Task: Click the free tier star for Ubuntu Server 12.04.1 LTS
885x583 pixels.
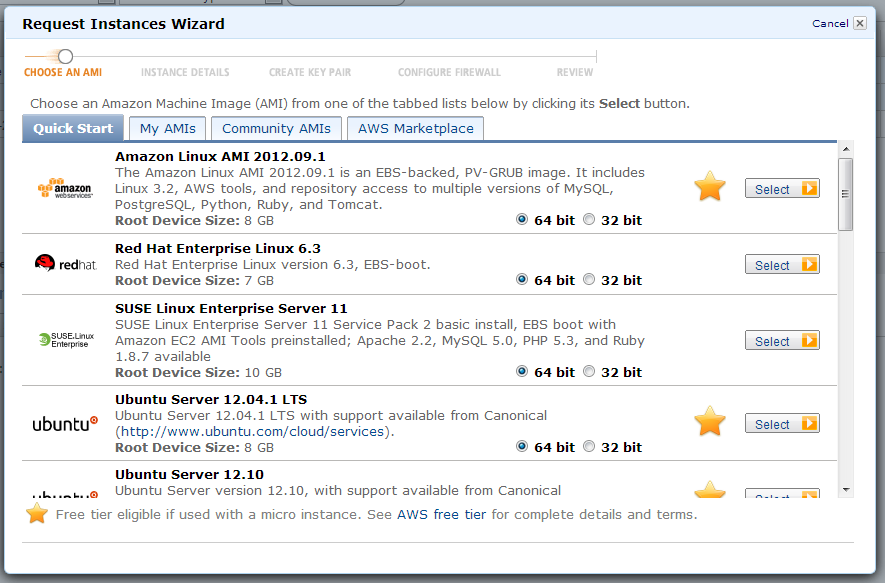Action: click(709, 421)
